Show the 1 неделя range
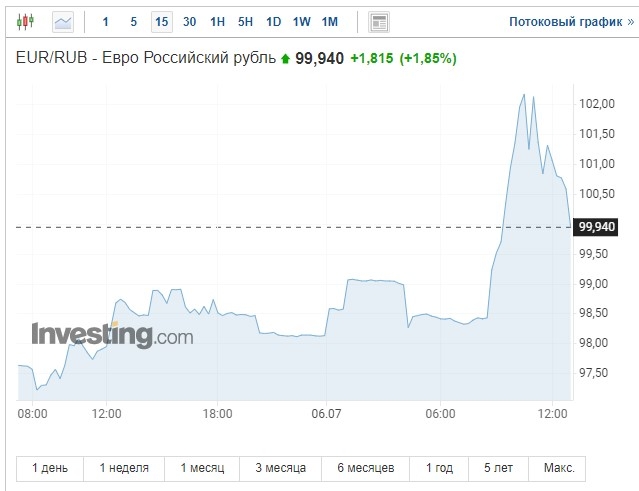Viewport: 639px width, 491px height. tap(124, 468)
